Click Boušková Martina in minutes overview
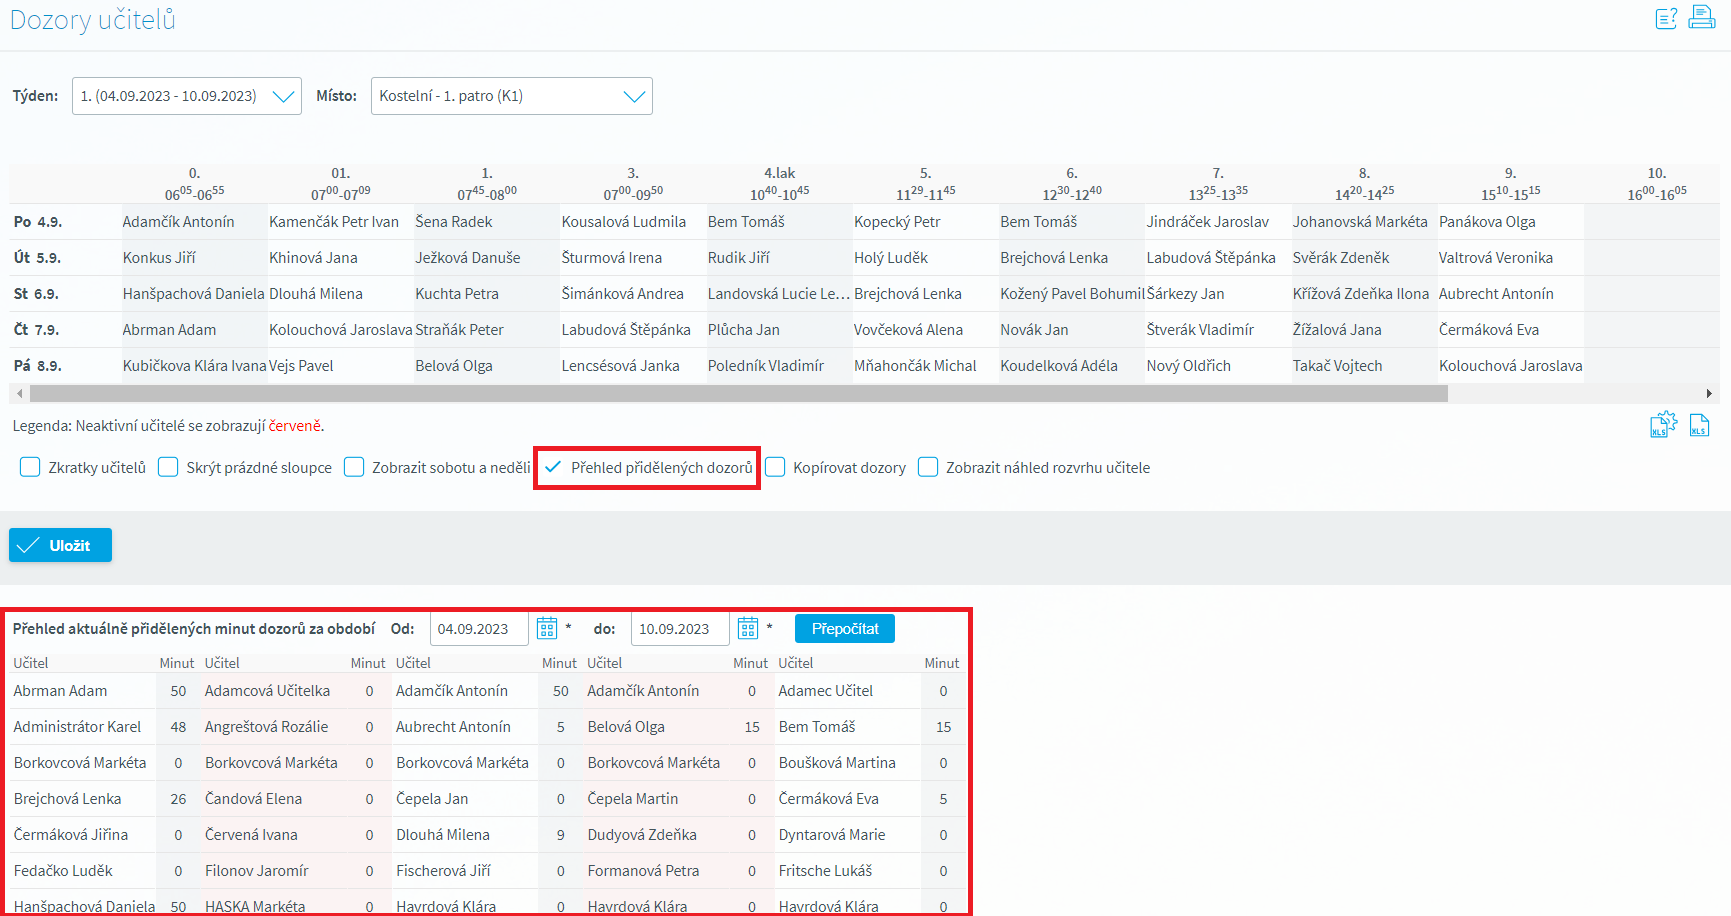Viewport: 1731px width, 916px height. 837,763
